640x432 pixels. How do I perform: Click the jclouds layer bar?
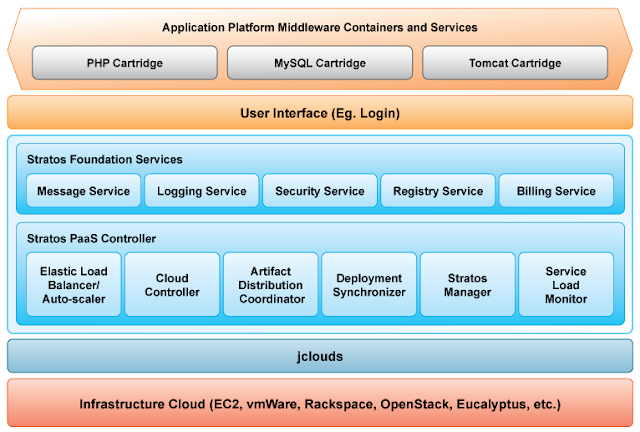click(320, 356)
